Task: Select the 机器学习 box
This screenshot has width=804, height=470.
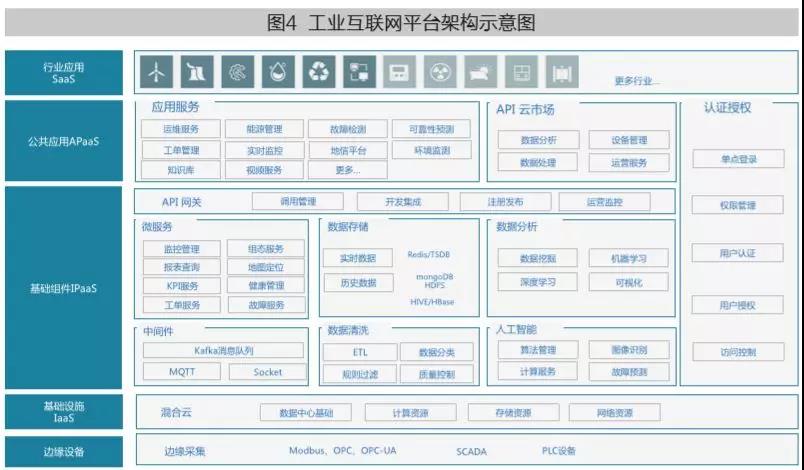Action: pyautogui.click(x=629, y=258)
